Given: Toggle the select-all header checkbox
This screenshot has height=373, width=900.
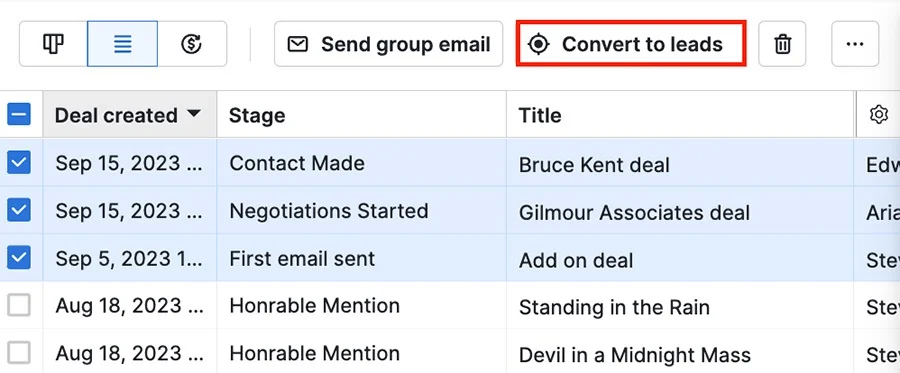Looking at the screenshot, I should 19,115.
